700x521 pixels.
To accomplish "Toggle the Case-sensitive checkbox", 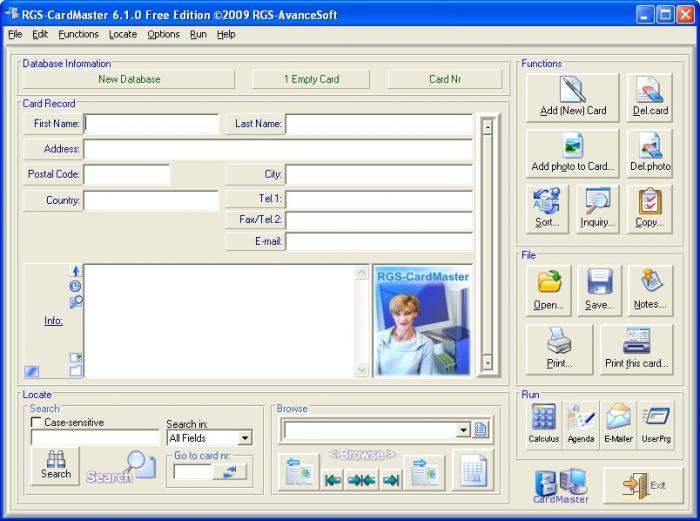I will 36,422.
